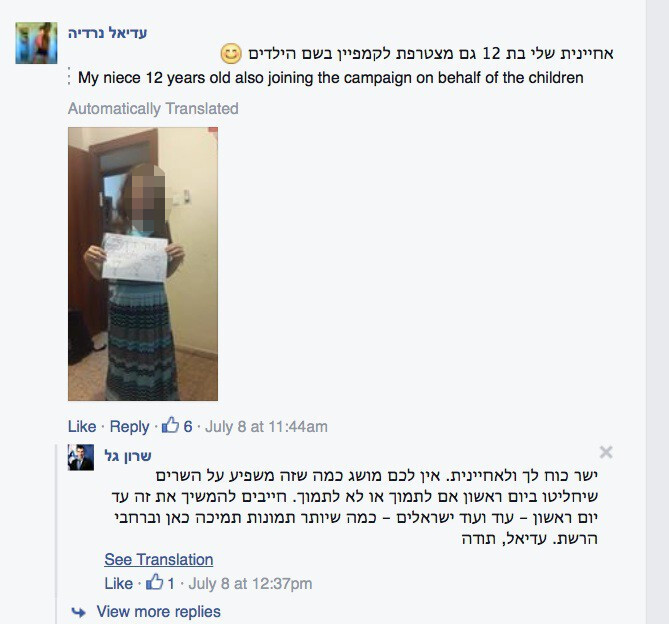
Task: View who liked via the number 6
Action: coord(188,426)
